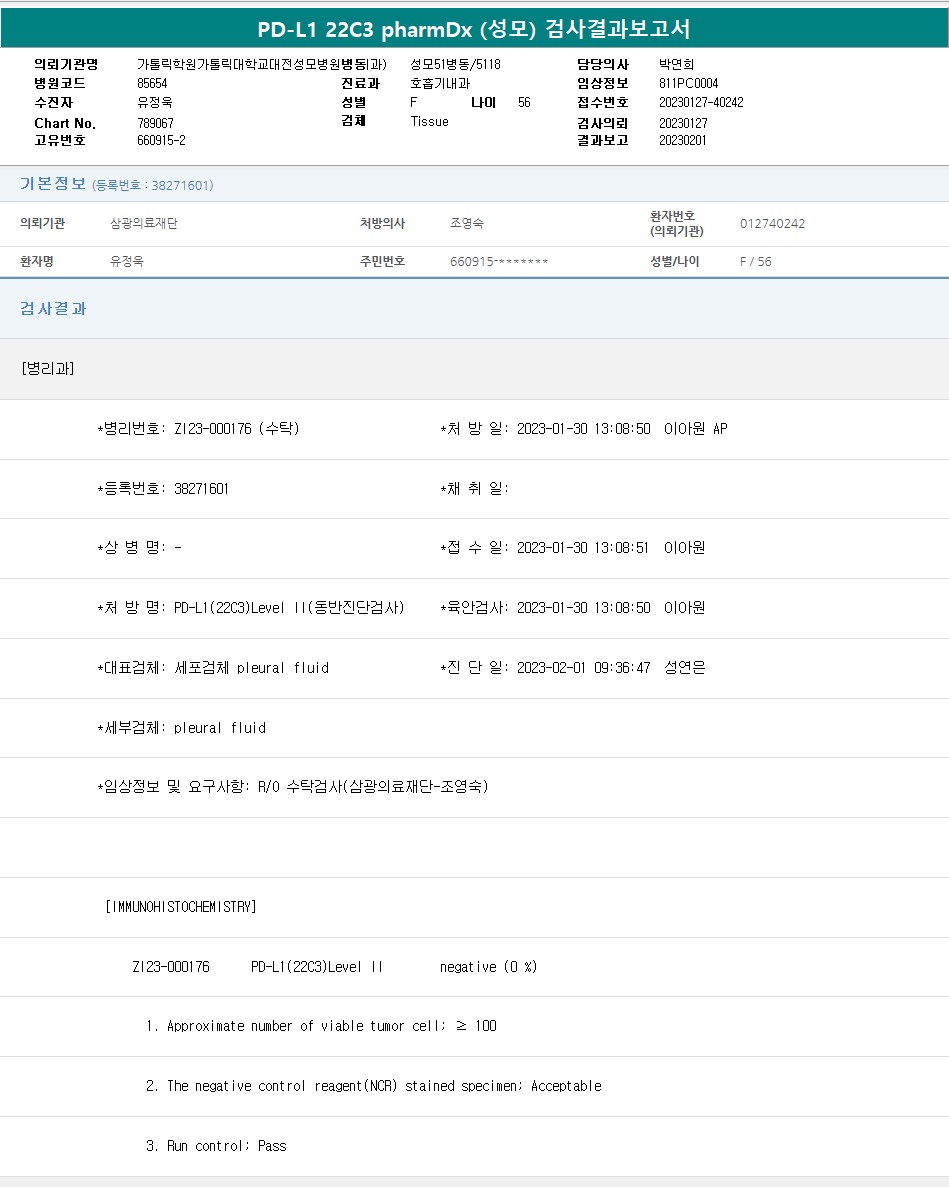Click hospital code value 85654
This screenshot has height=1187, width=949.
click(x=153, y=83)
